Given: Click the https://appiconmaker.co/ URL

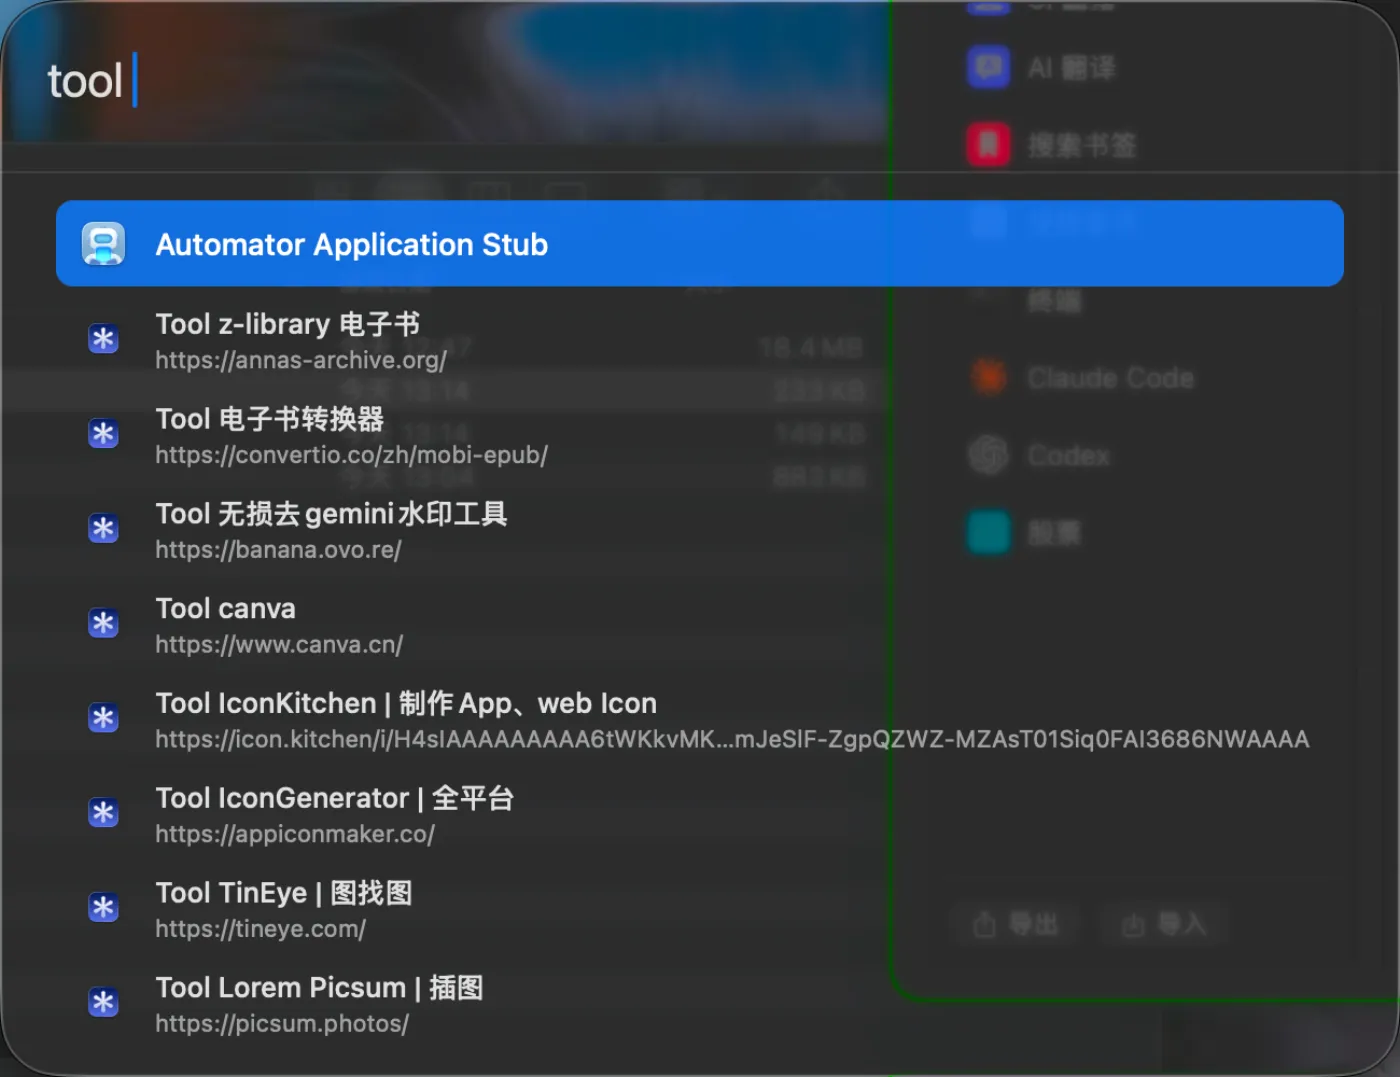Looking at the screenshot, I should pyautogui.click(x=295, y=834).
